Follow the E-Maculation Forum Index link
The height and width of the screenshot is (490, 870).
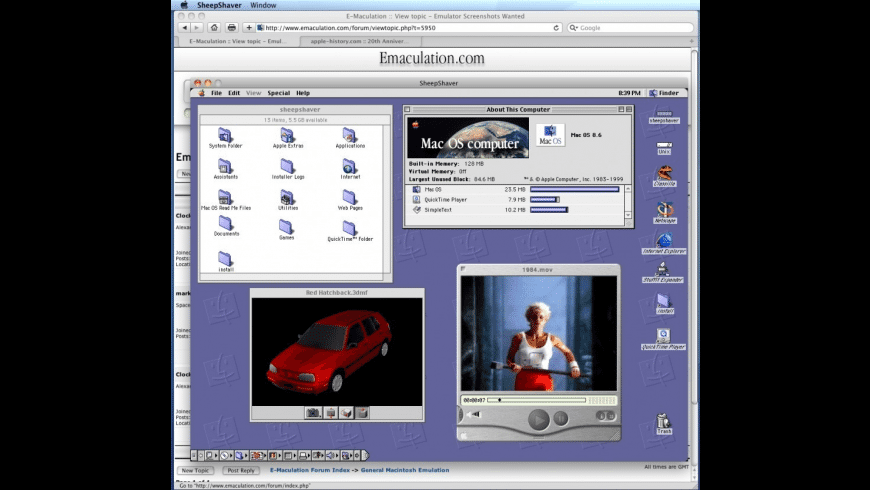coord(310,470)
